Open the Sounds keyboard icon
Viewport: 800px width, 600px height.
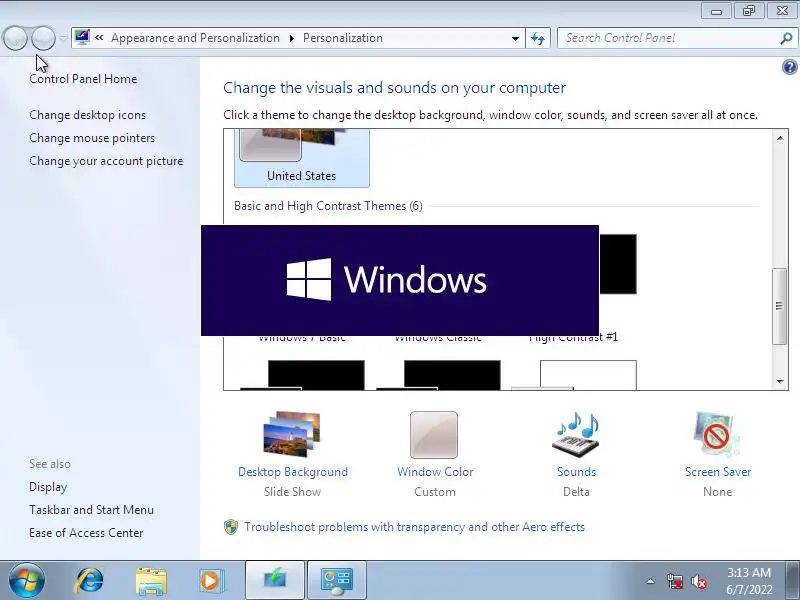[576, 434]
